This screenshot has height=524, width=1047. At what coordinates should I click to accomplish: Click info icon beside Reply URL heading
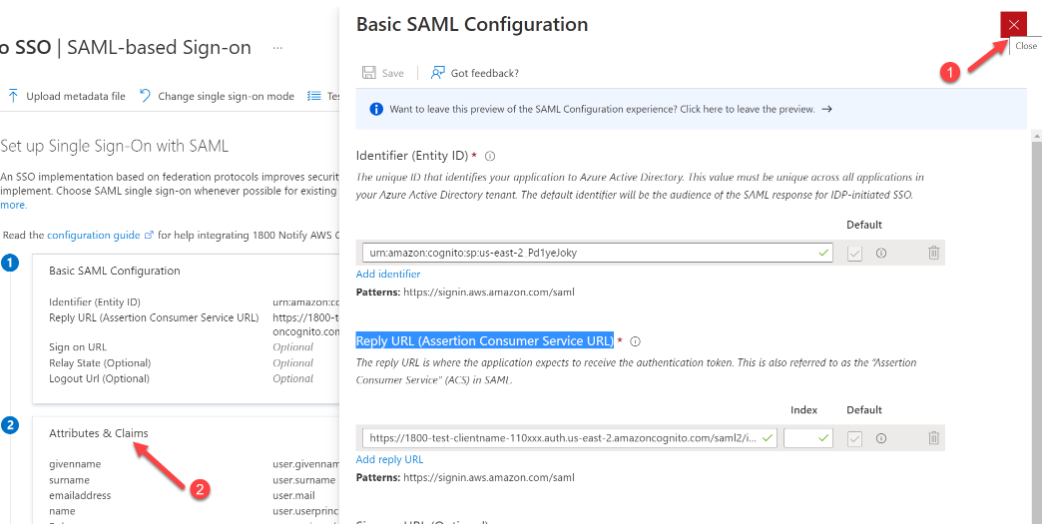(x=635, y=341)
